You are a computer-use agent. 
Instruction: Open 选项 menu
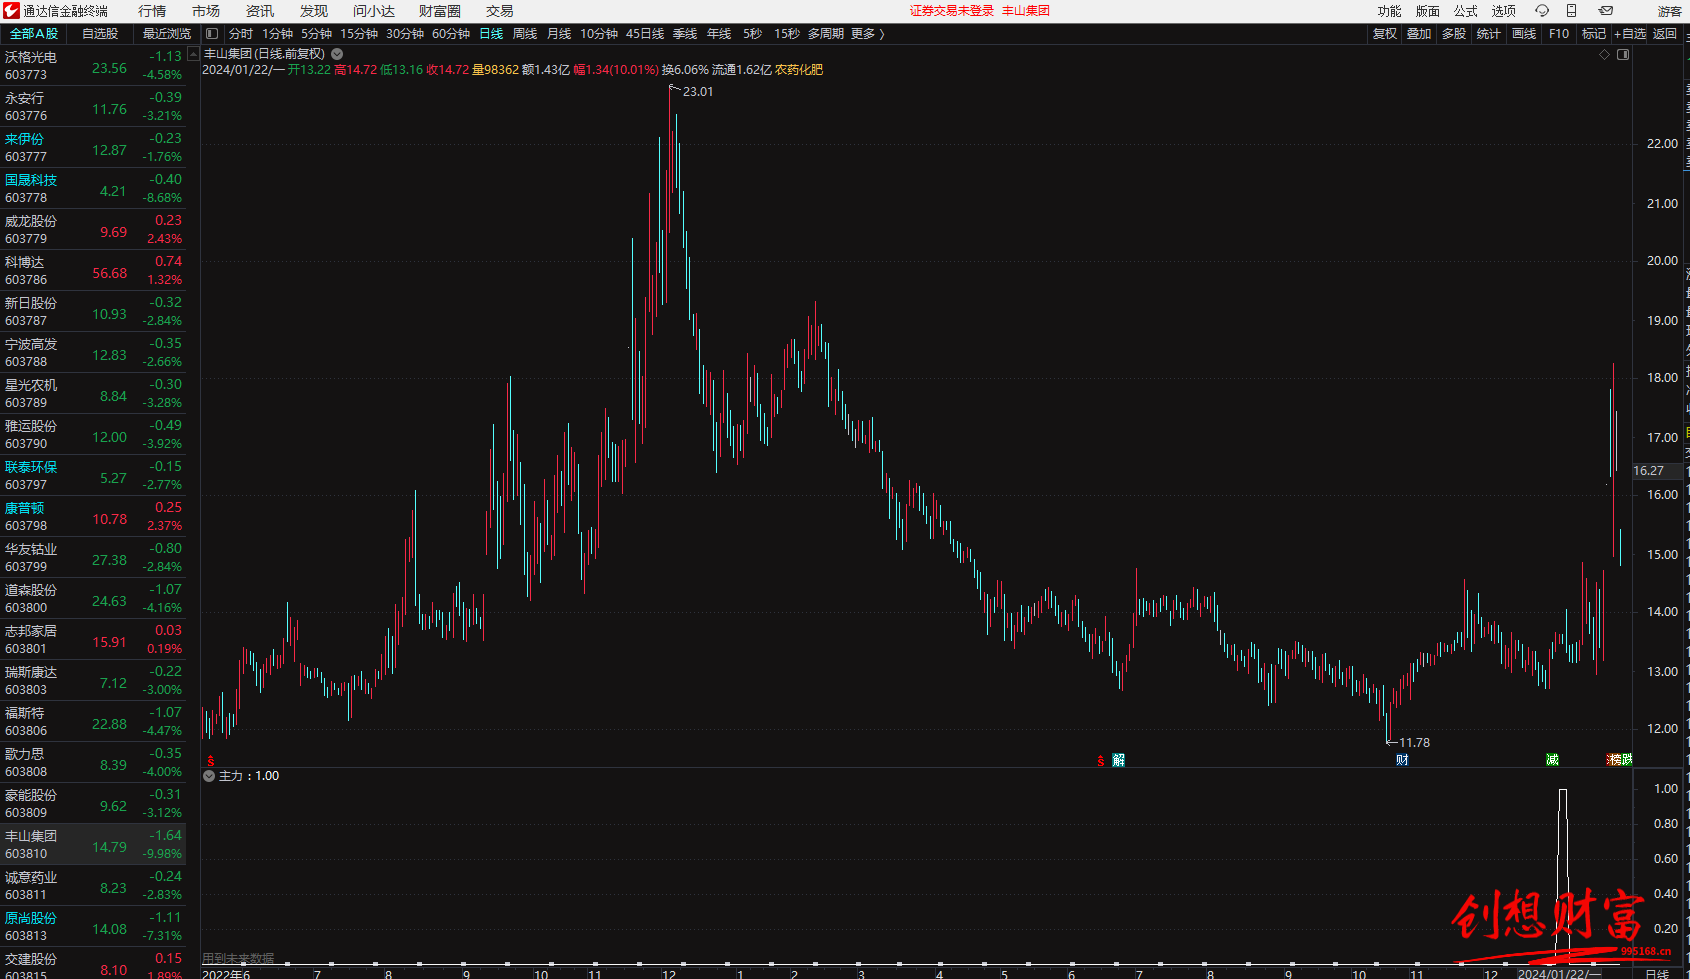1503,11
